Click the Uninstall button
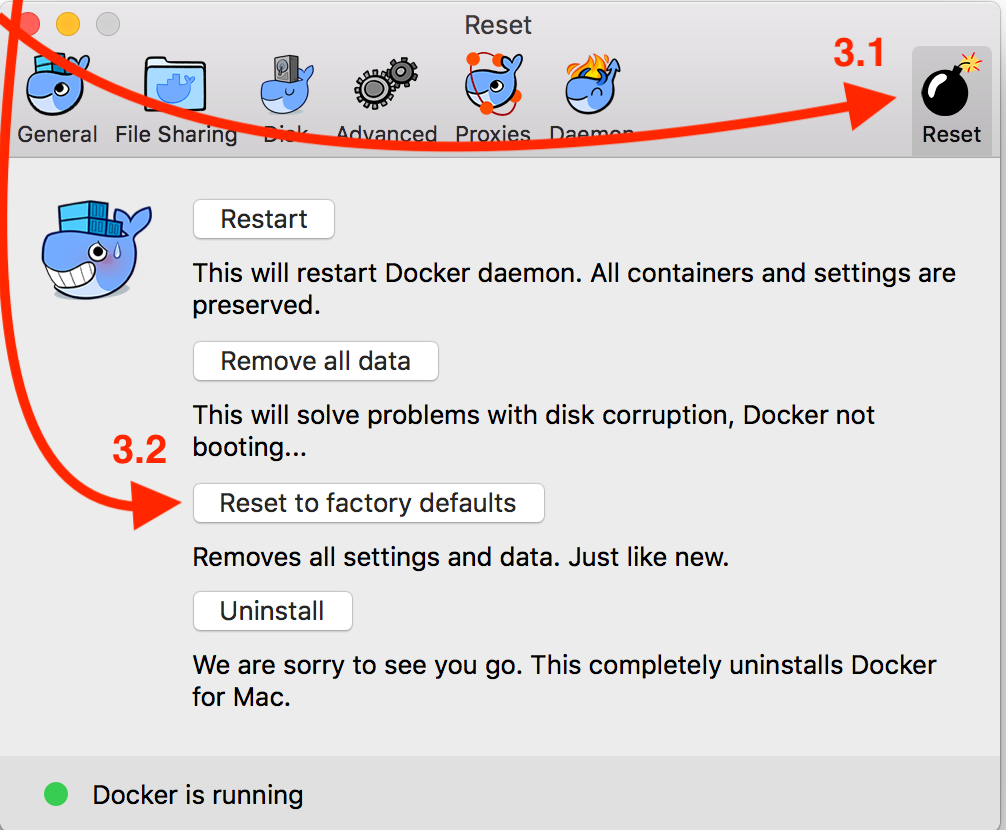The height and width of the screenshot is (830, 1006). (x=272, y=611)
